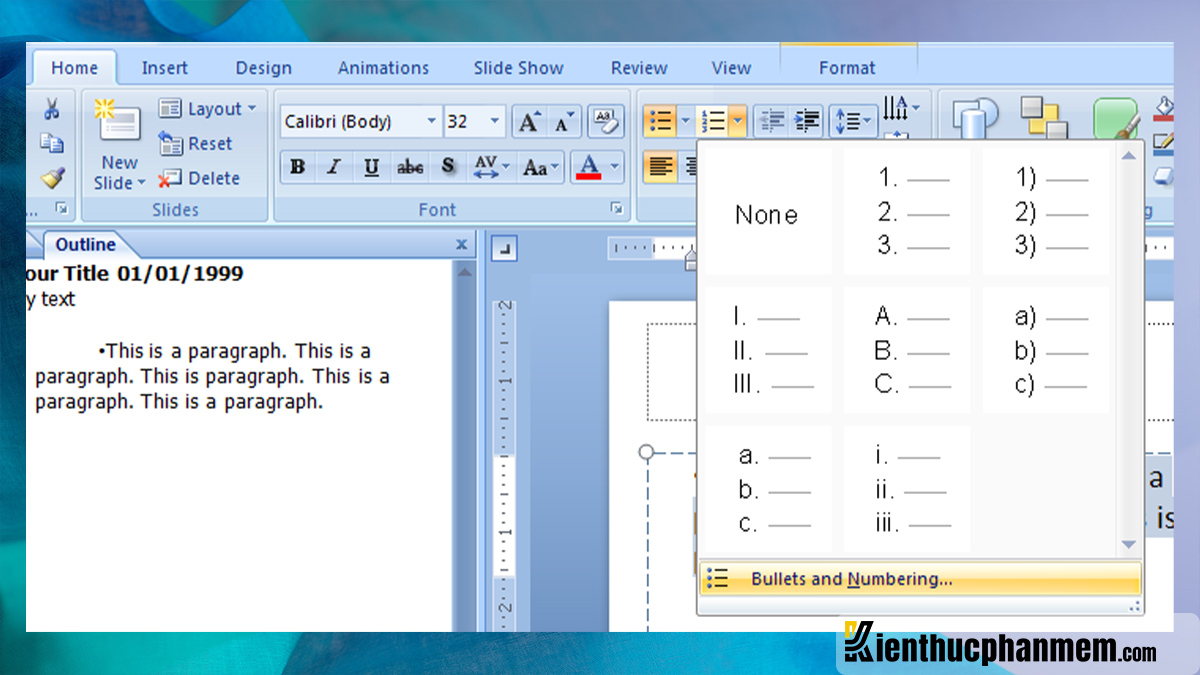The height and width of the screenshot is (675, 1200).
Task: Click the font color red A swatch
Action: click(x=589, y=167)
